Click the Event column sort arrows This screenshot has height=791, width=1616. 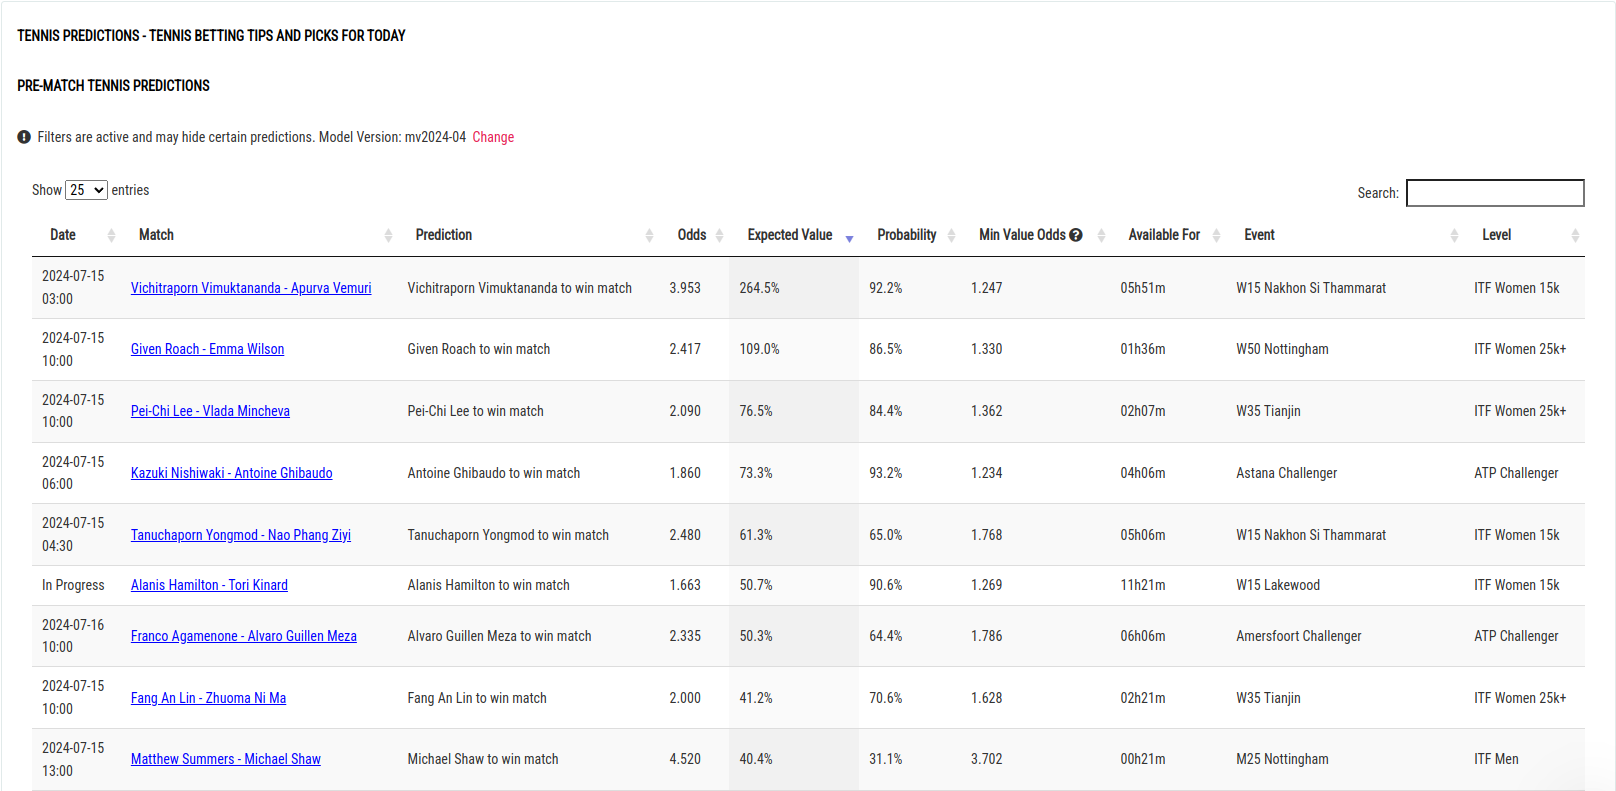(x=1454, y=235)
